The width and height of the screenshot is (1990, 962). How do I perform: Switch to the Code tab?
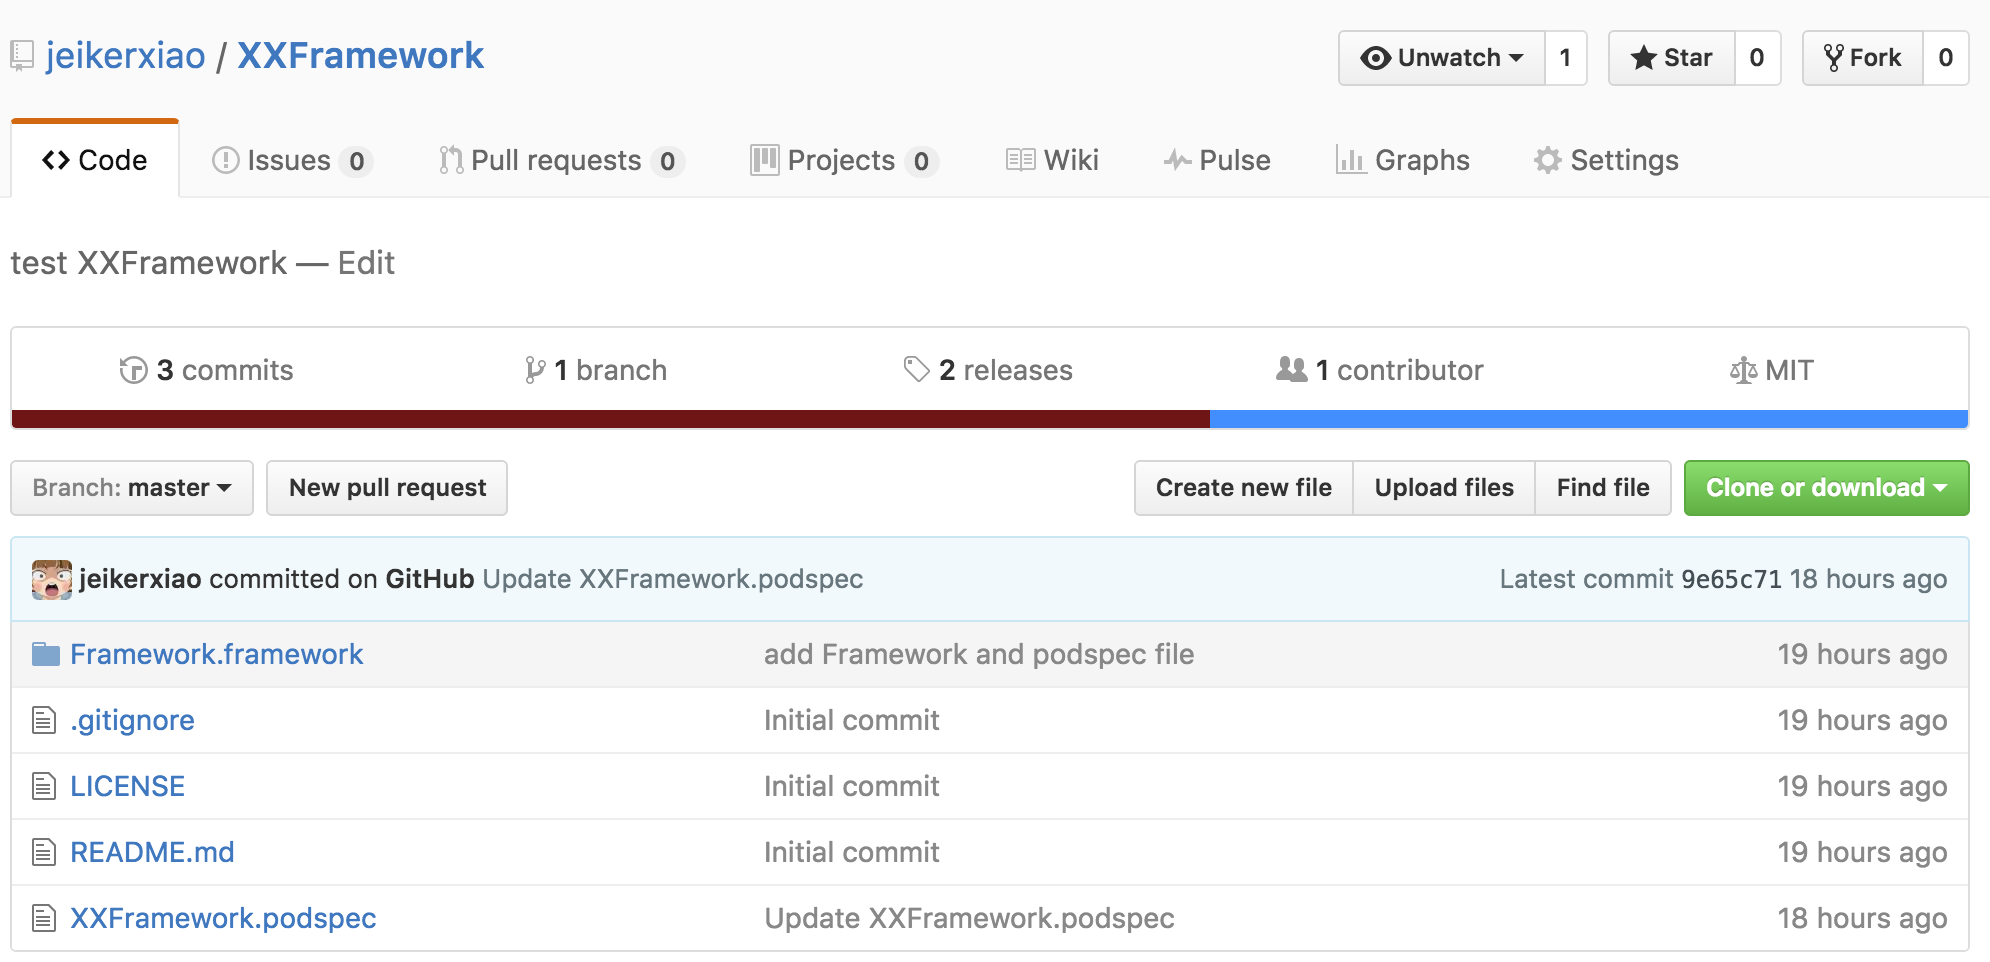pyautogui.click(x=95, y=160)
